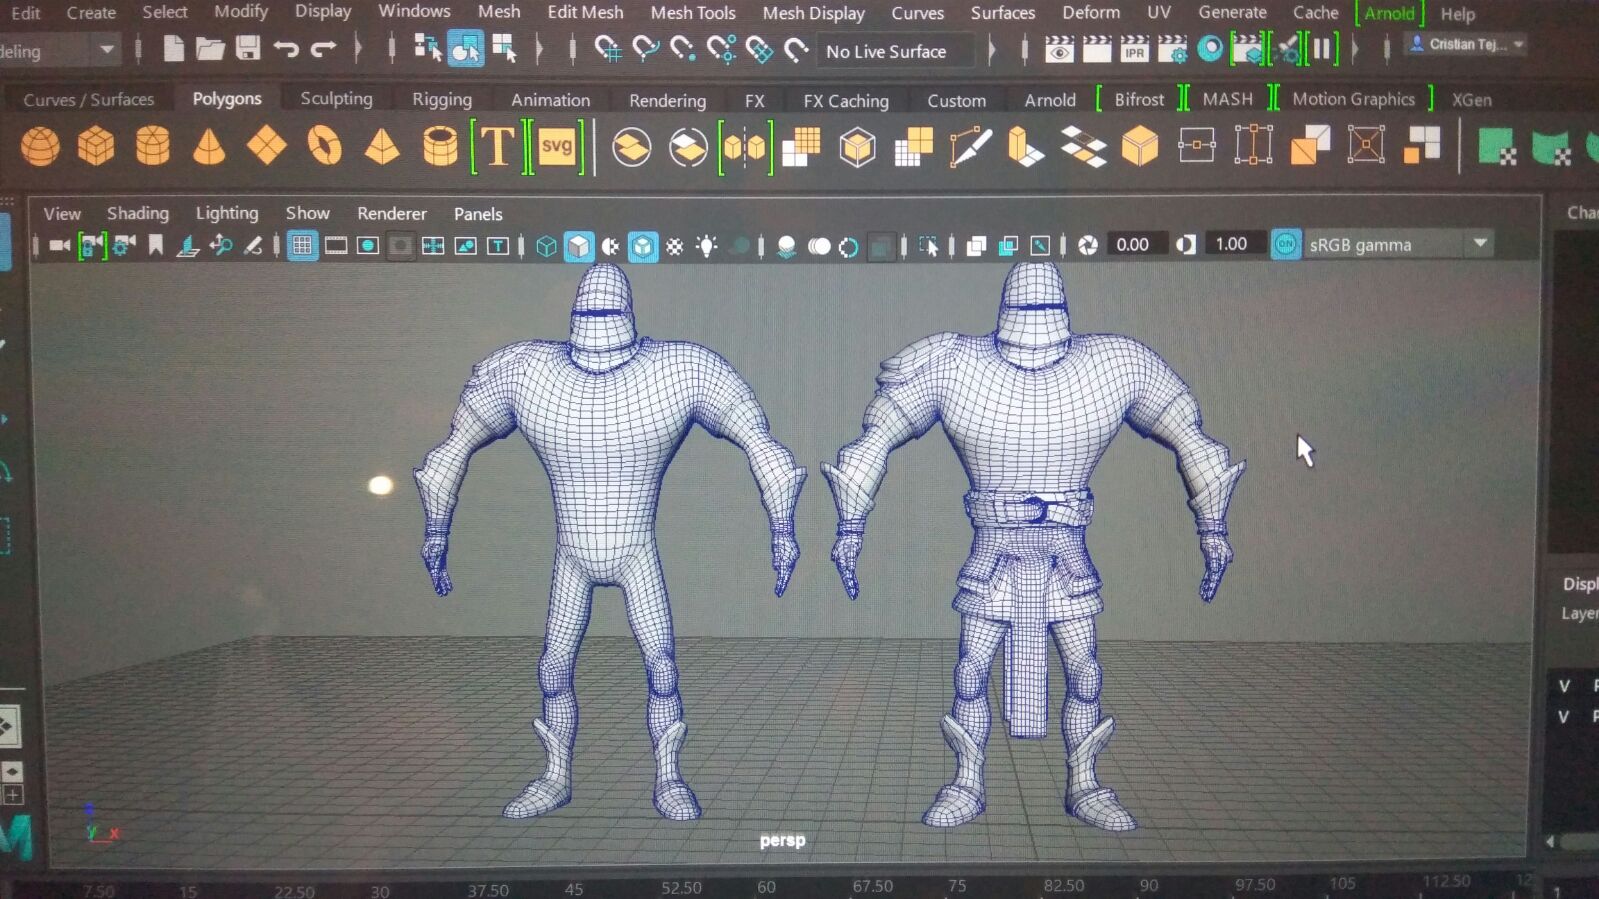Viewport: 1599px width, 899px height.
Task: Start IPR render with IPR icon
Action: (x=1134, y=49)
